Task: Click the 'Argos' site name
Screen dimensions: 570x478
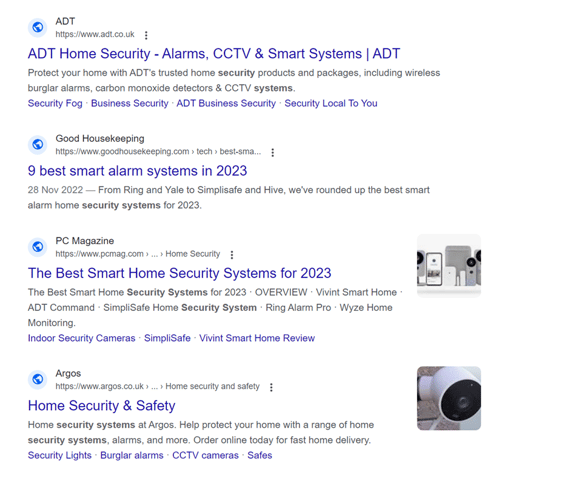Action: (68, 373)
